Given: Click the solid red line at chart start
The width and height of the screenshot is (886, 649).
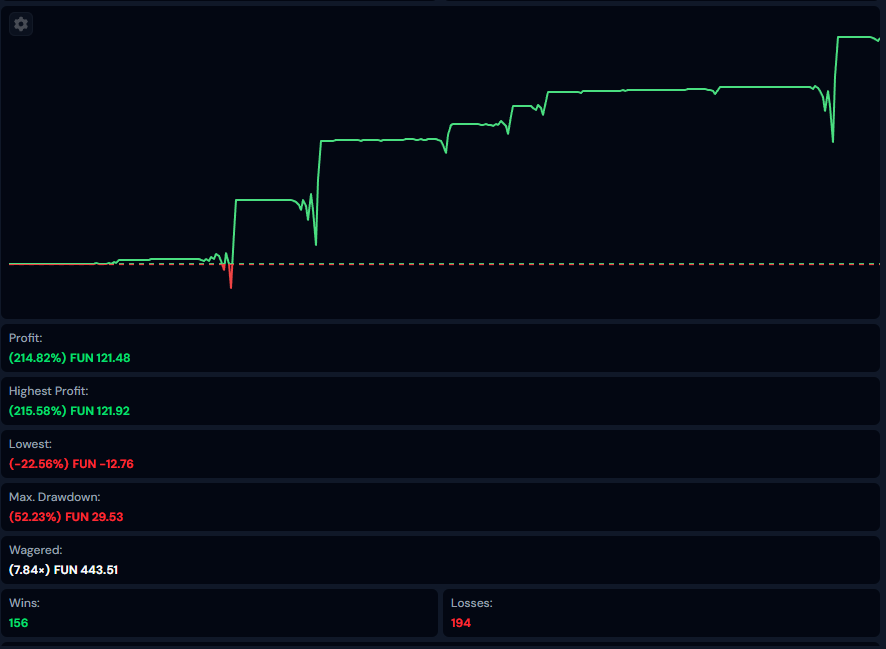Looking at the screenshot, I should point(50,264).
